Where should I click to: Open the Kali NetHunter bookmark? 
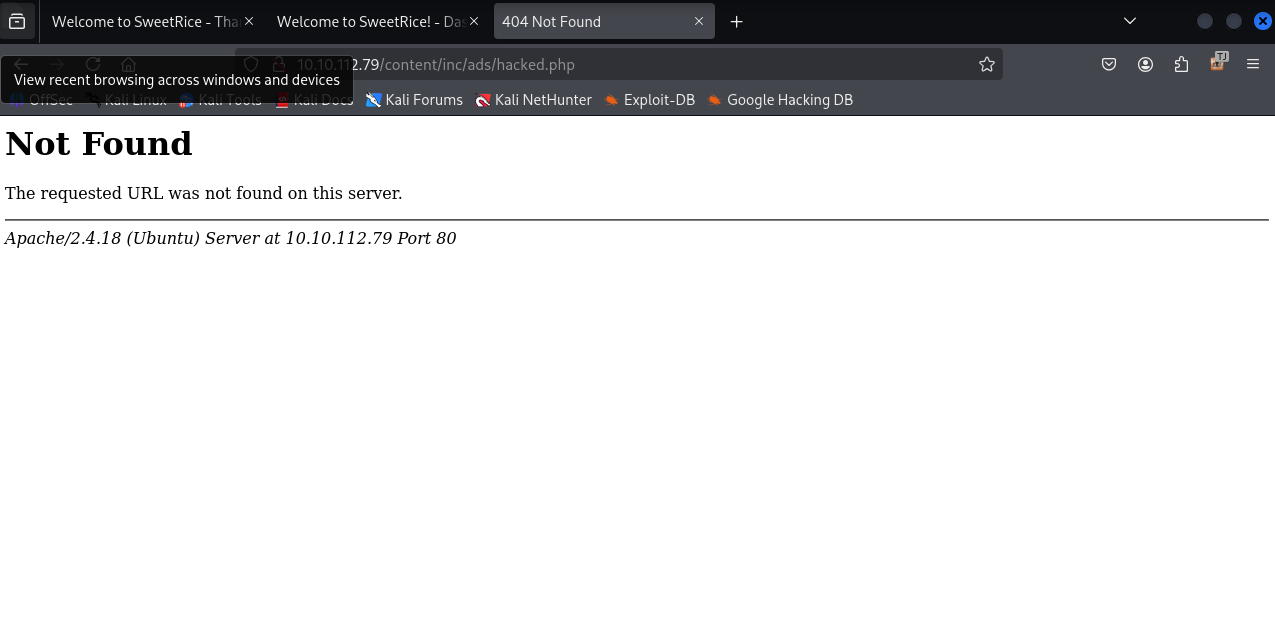534,100
